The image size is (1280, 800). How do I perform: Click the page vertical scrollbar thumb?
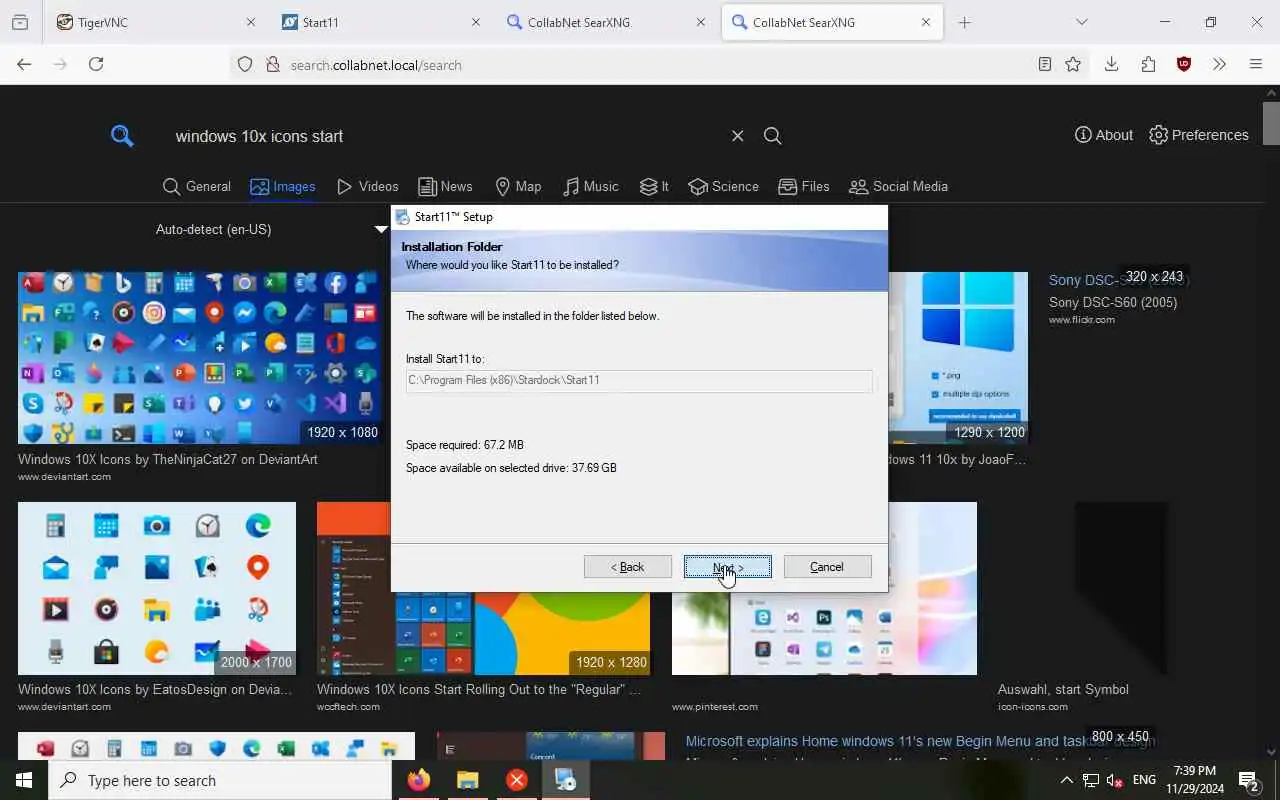[x=1271, y=123]
